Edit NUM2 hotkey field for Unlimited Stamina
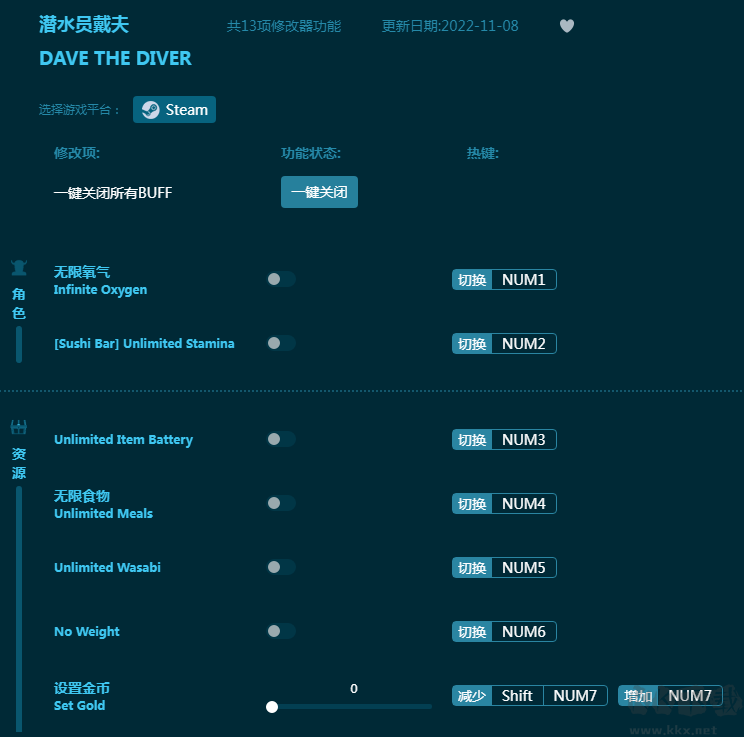This screenshot has width=744, height=737. pos(524,344)
